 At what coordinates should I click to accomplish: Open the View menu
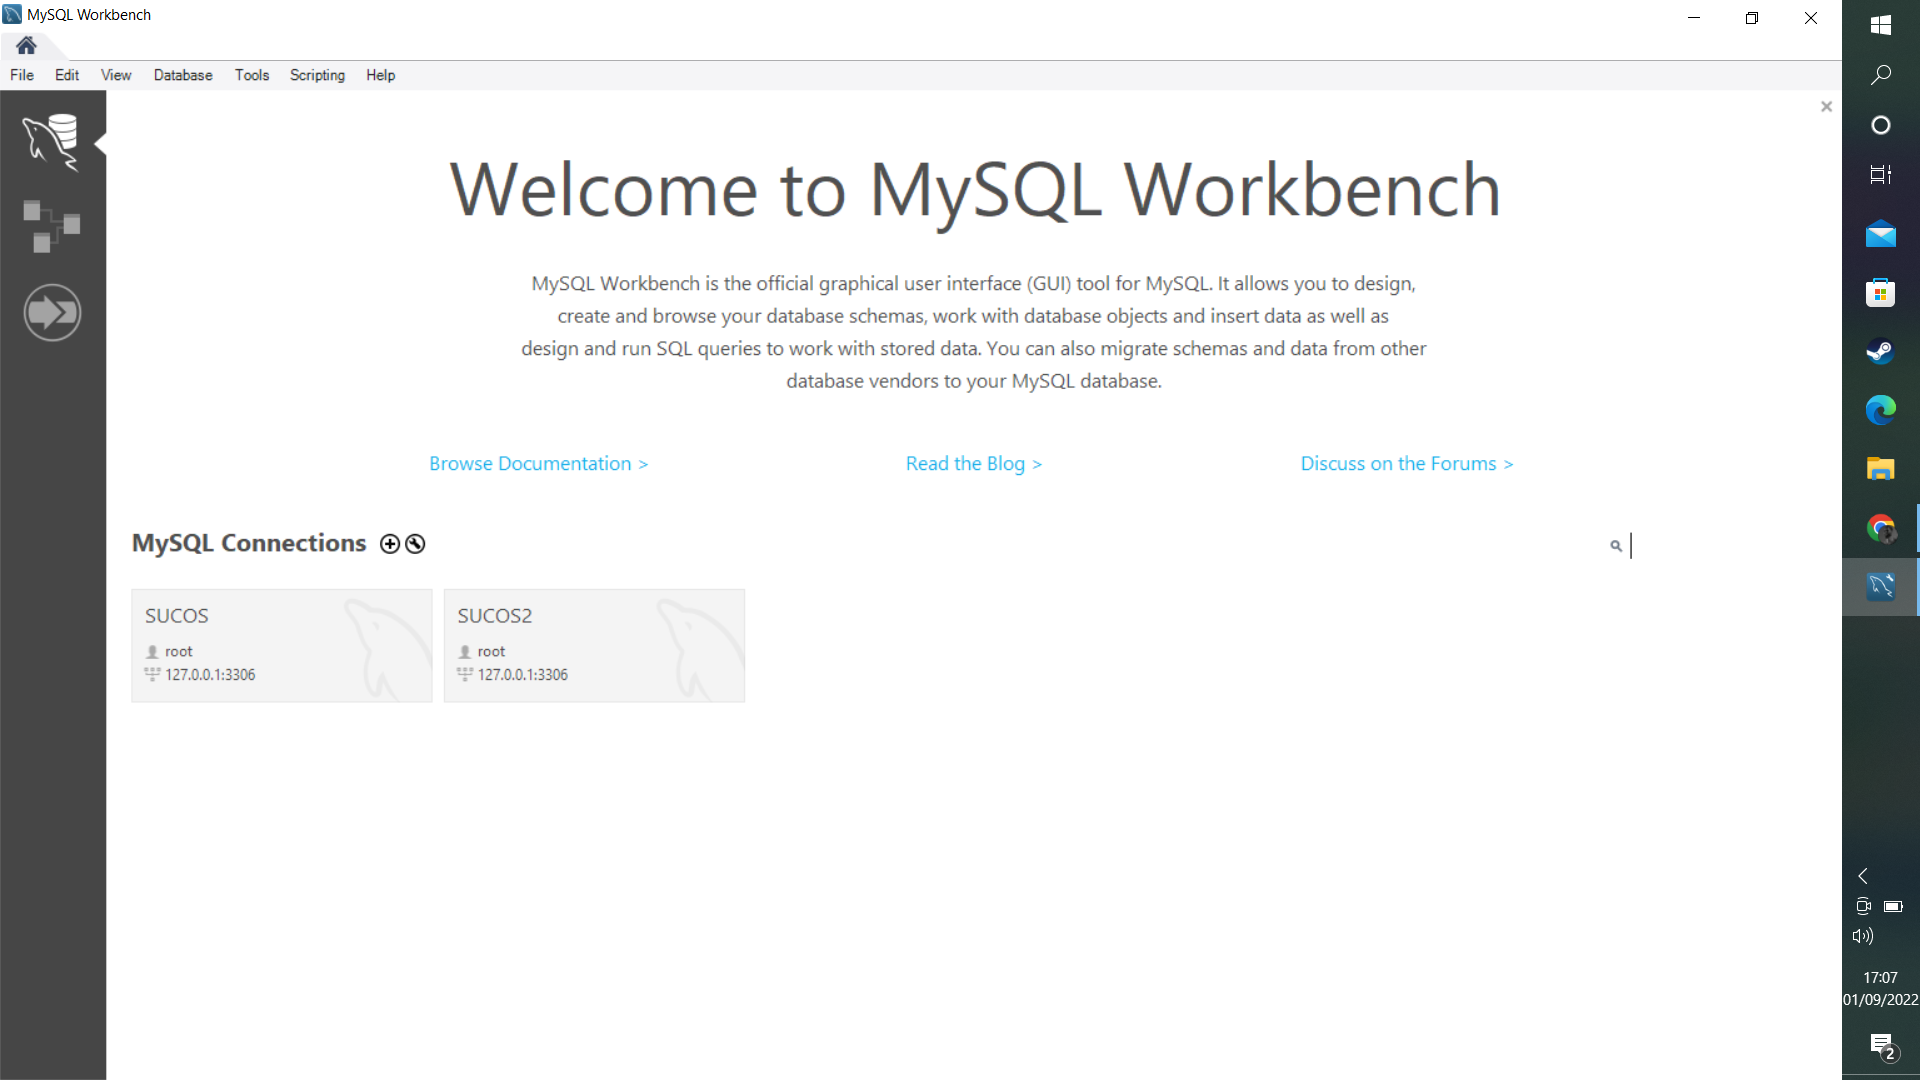pos(116,75)
